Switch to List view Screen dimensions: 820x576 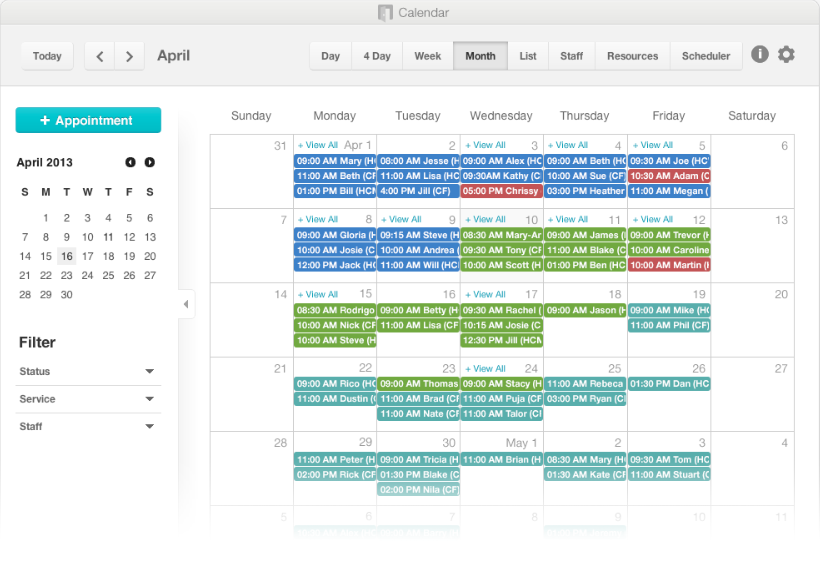(528, 56)
